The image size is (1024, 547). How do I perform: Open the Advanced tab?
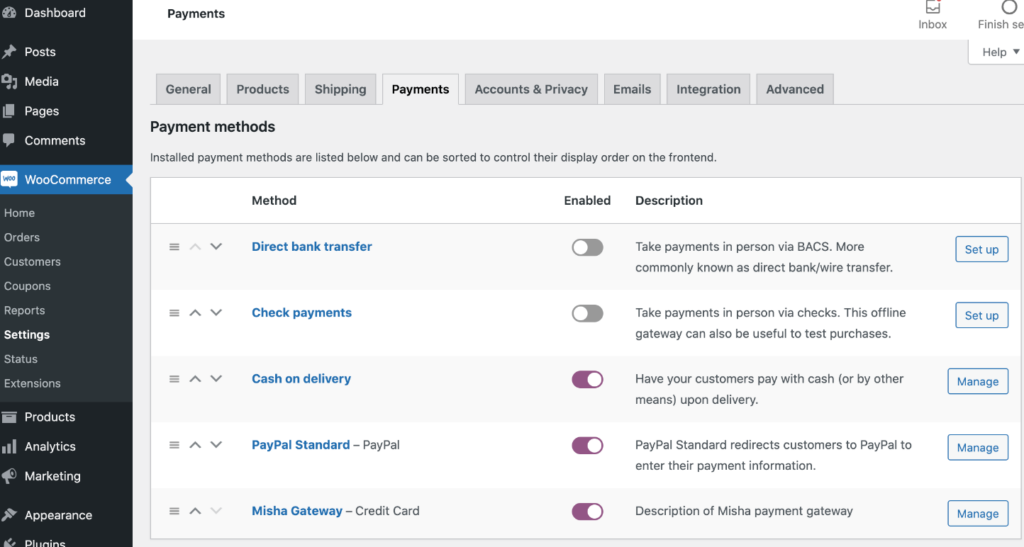pyautogui.click(x=795, y=89)
